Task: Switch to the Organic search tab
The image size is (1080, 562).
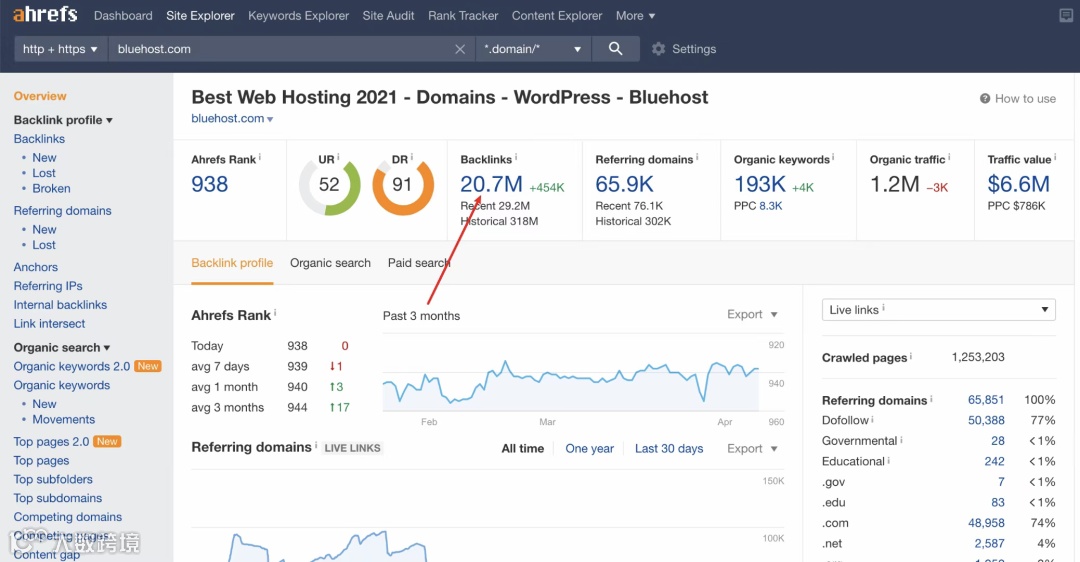Action: pyautogui.click(x=330, y=263)
